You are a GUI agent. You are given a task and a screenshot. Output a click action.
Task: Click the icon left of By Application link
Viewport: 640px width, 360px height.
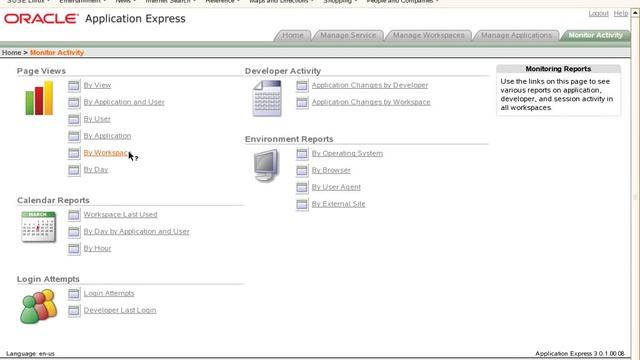74,136
